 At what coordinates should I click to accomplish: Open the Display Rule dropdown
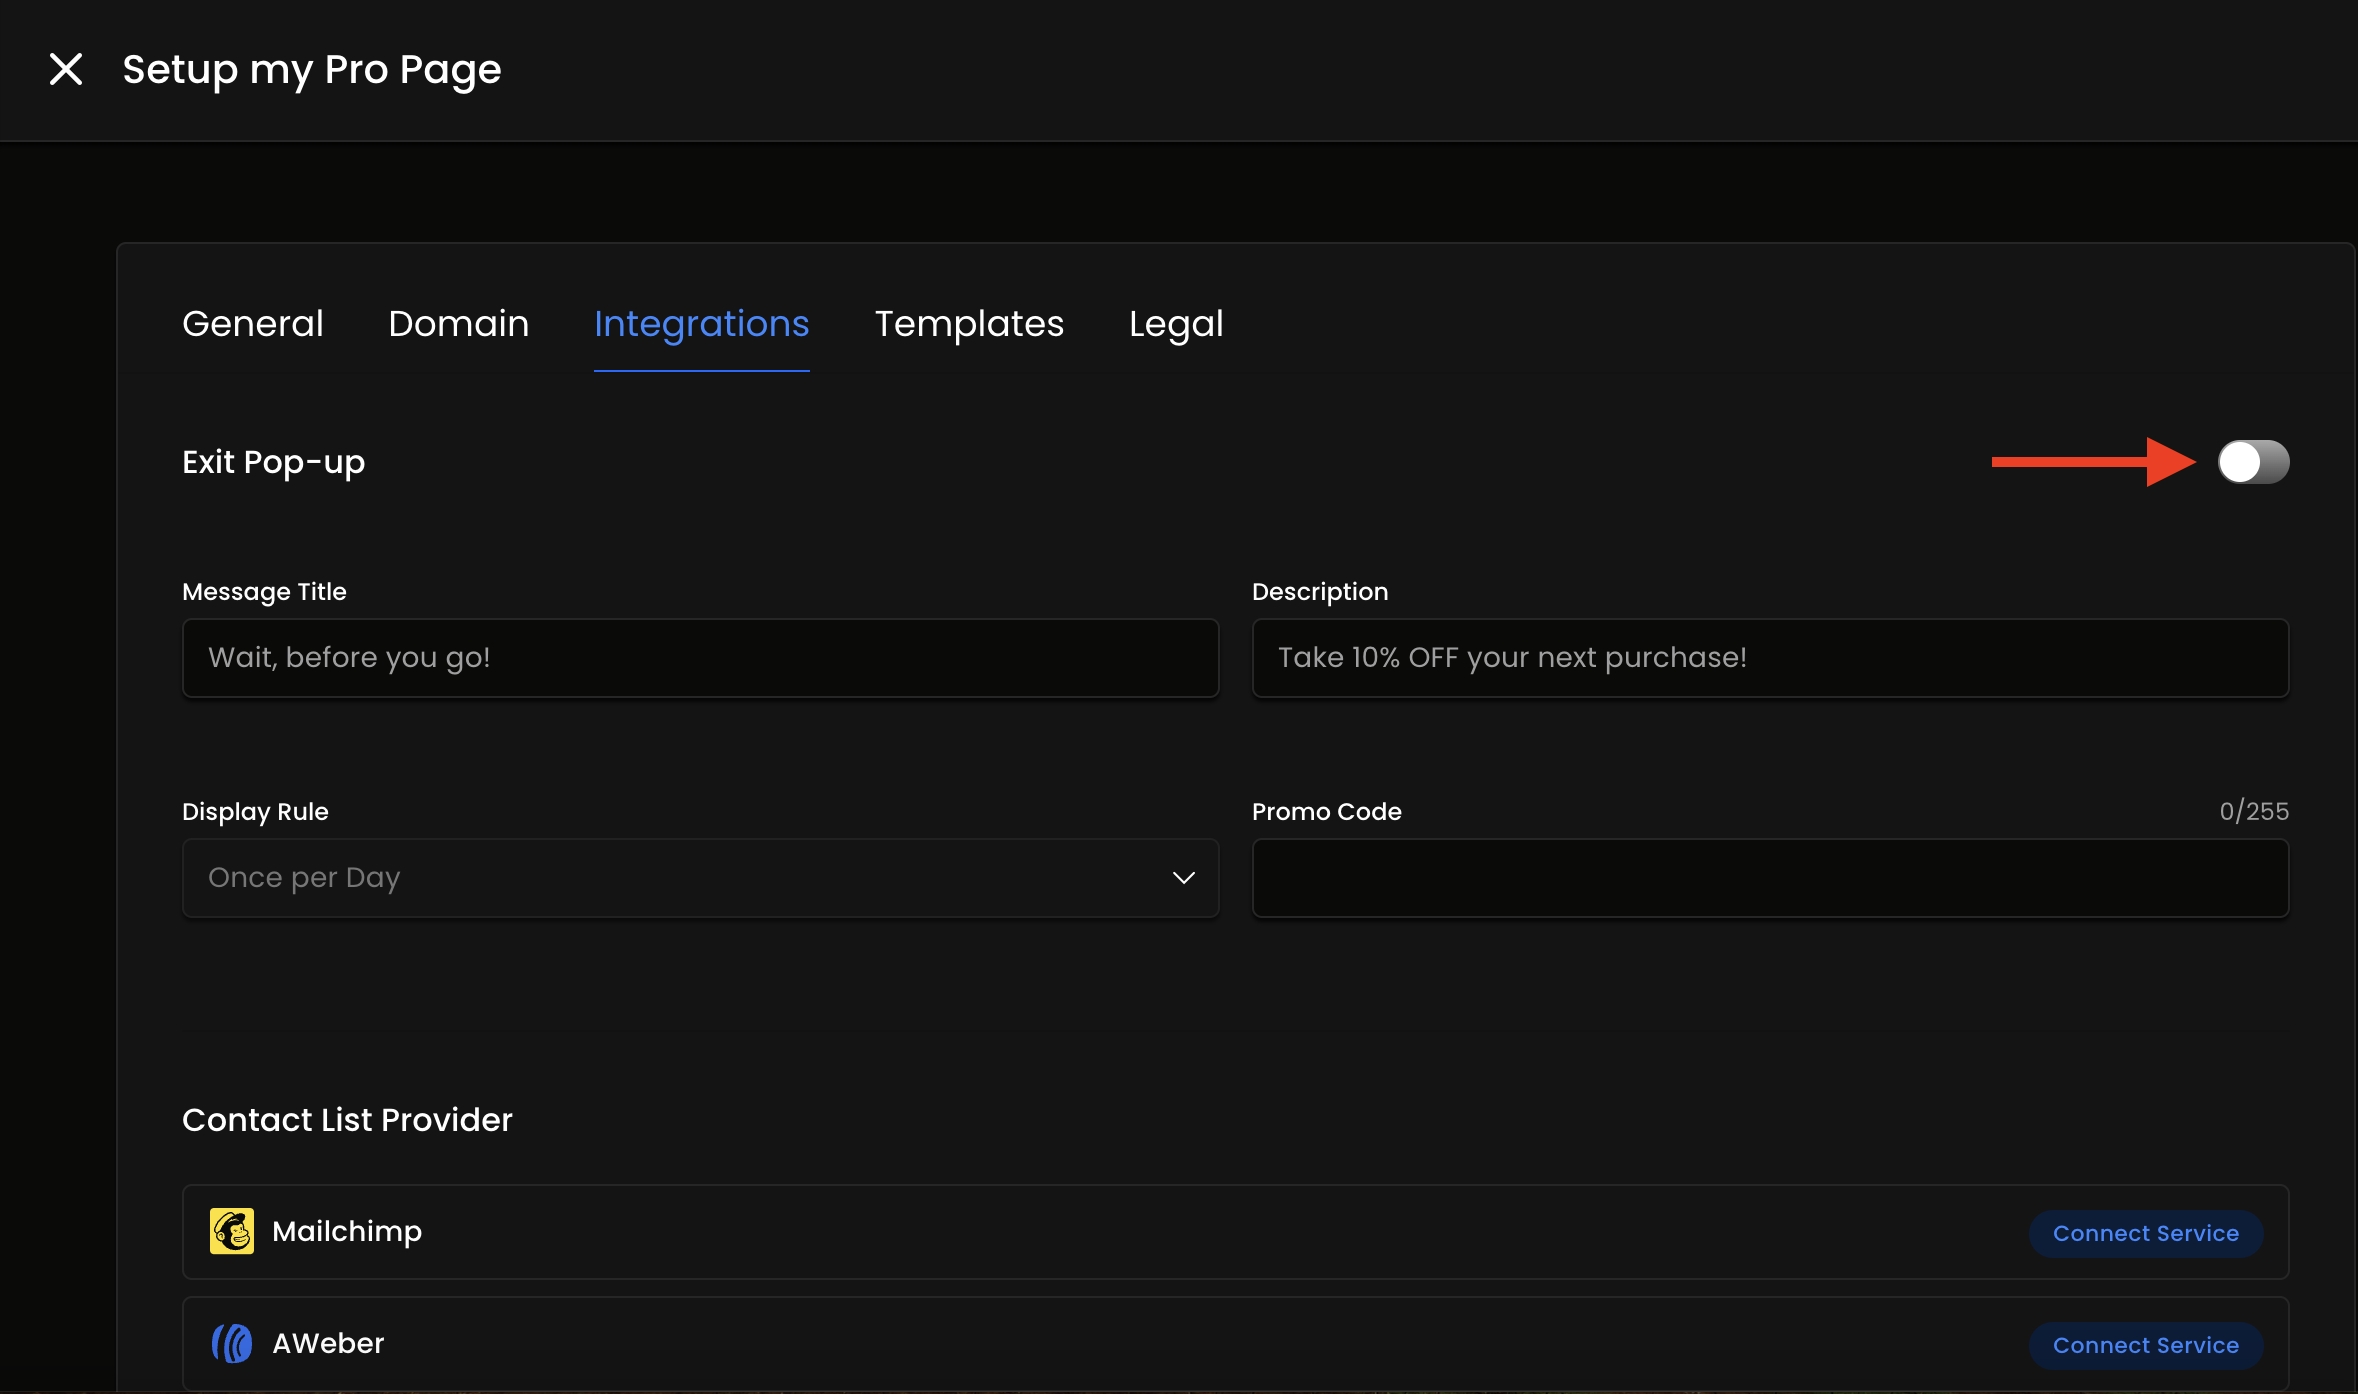pyautogui.click(x=700, y=878)
